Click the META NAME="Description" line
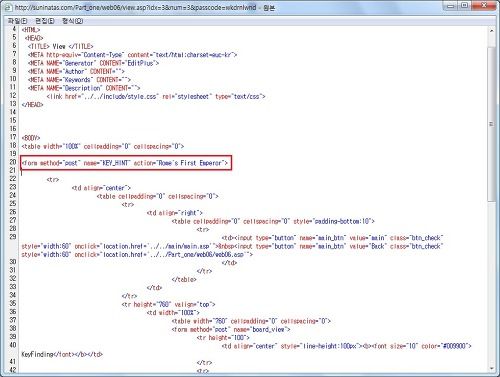The height and width of the screenshot is (377, 500). (x=84, y=88)
